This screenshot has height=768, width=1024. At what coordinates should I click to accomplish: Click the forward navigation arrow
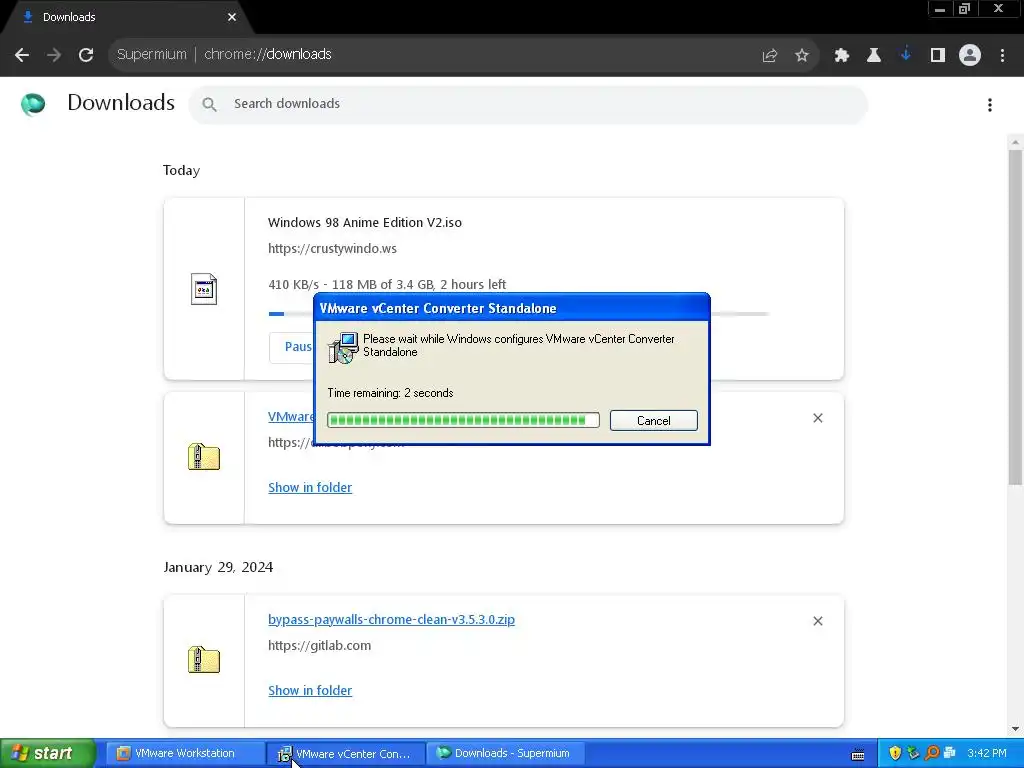54,55
